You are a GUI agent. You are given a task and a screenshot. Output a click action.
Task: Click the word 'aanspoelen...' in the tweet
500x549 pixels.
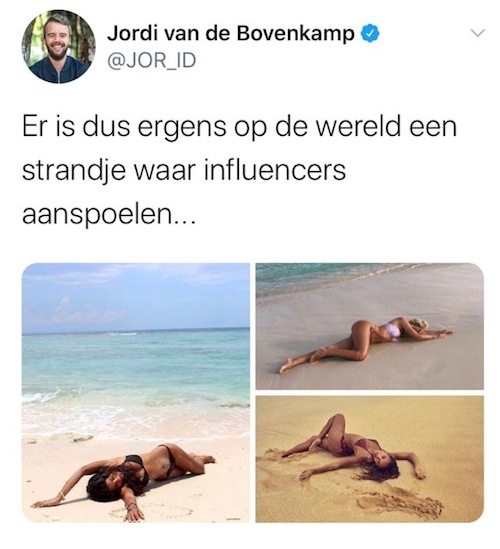[108, 214]
